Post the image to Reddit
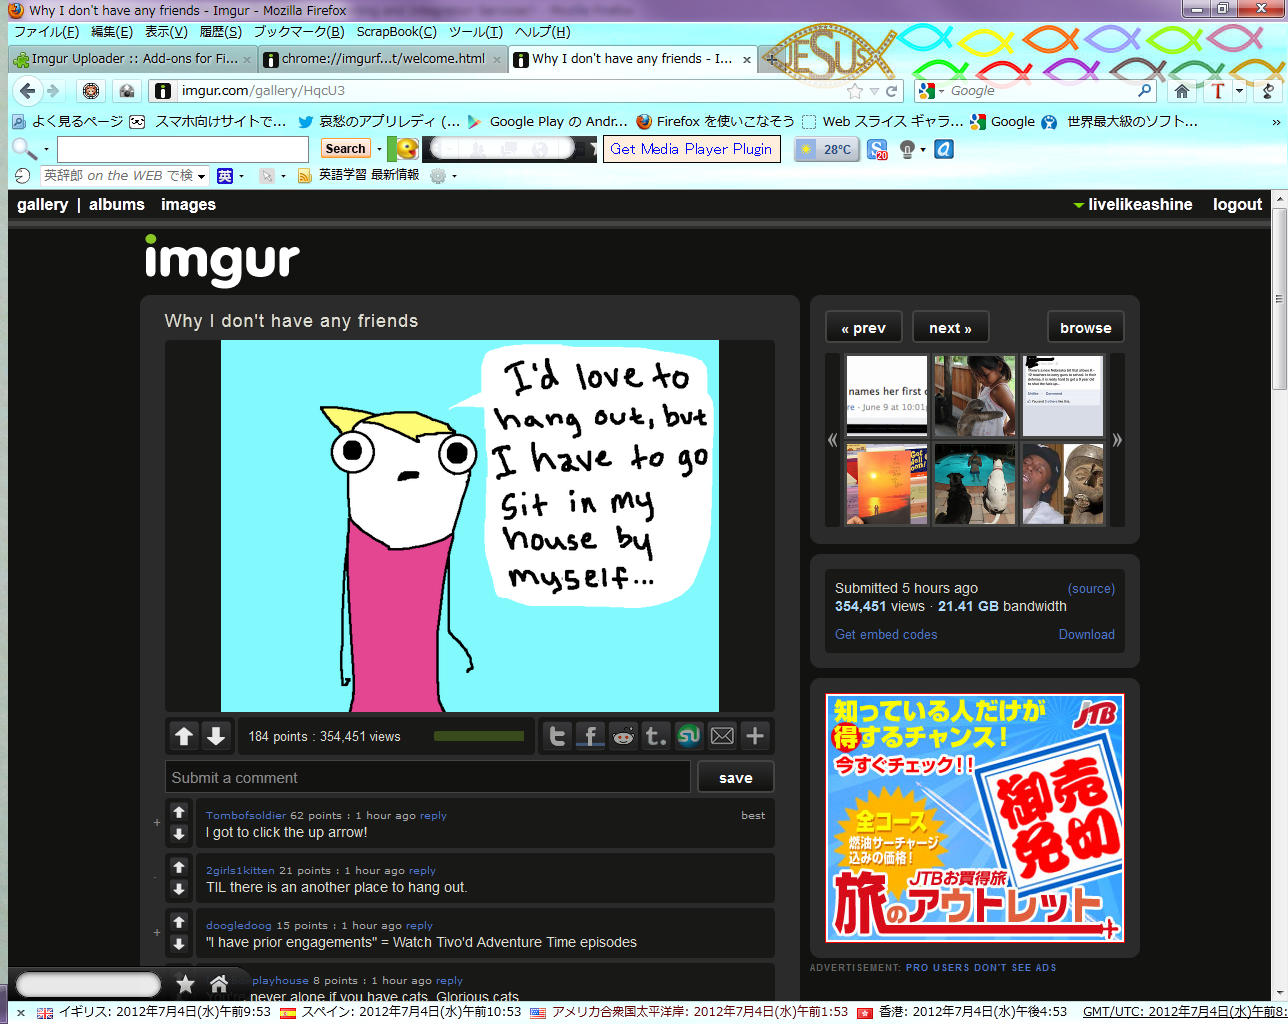 (623, 735)
